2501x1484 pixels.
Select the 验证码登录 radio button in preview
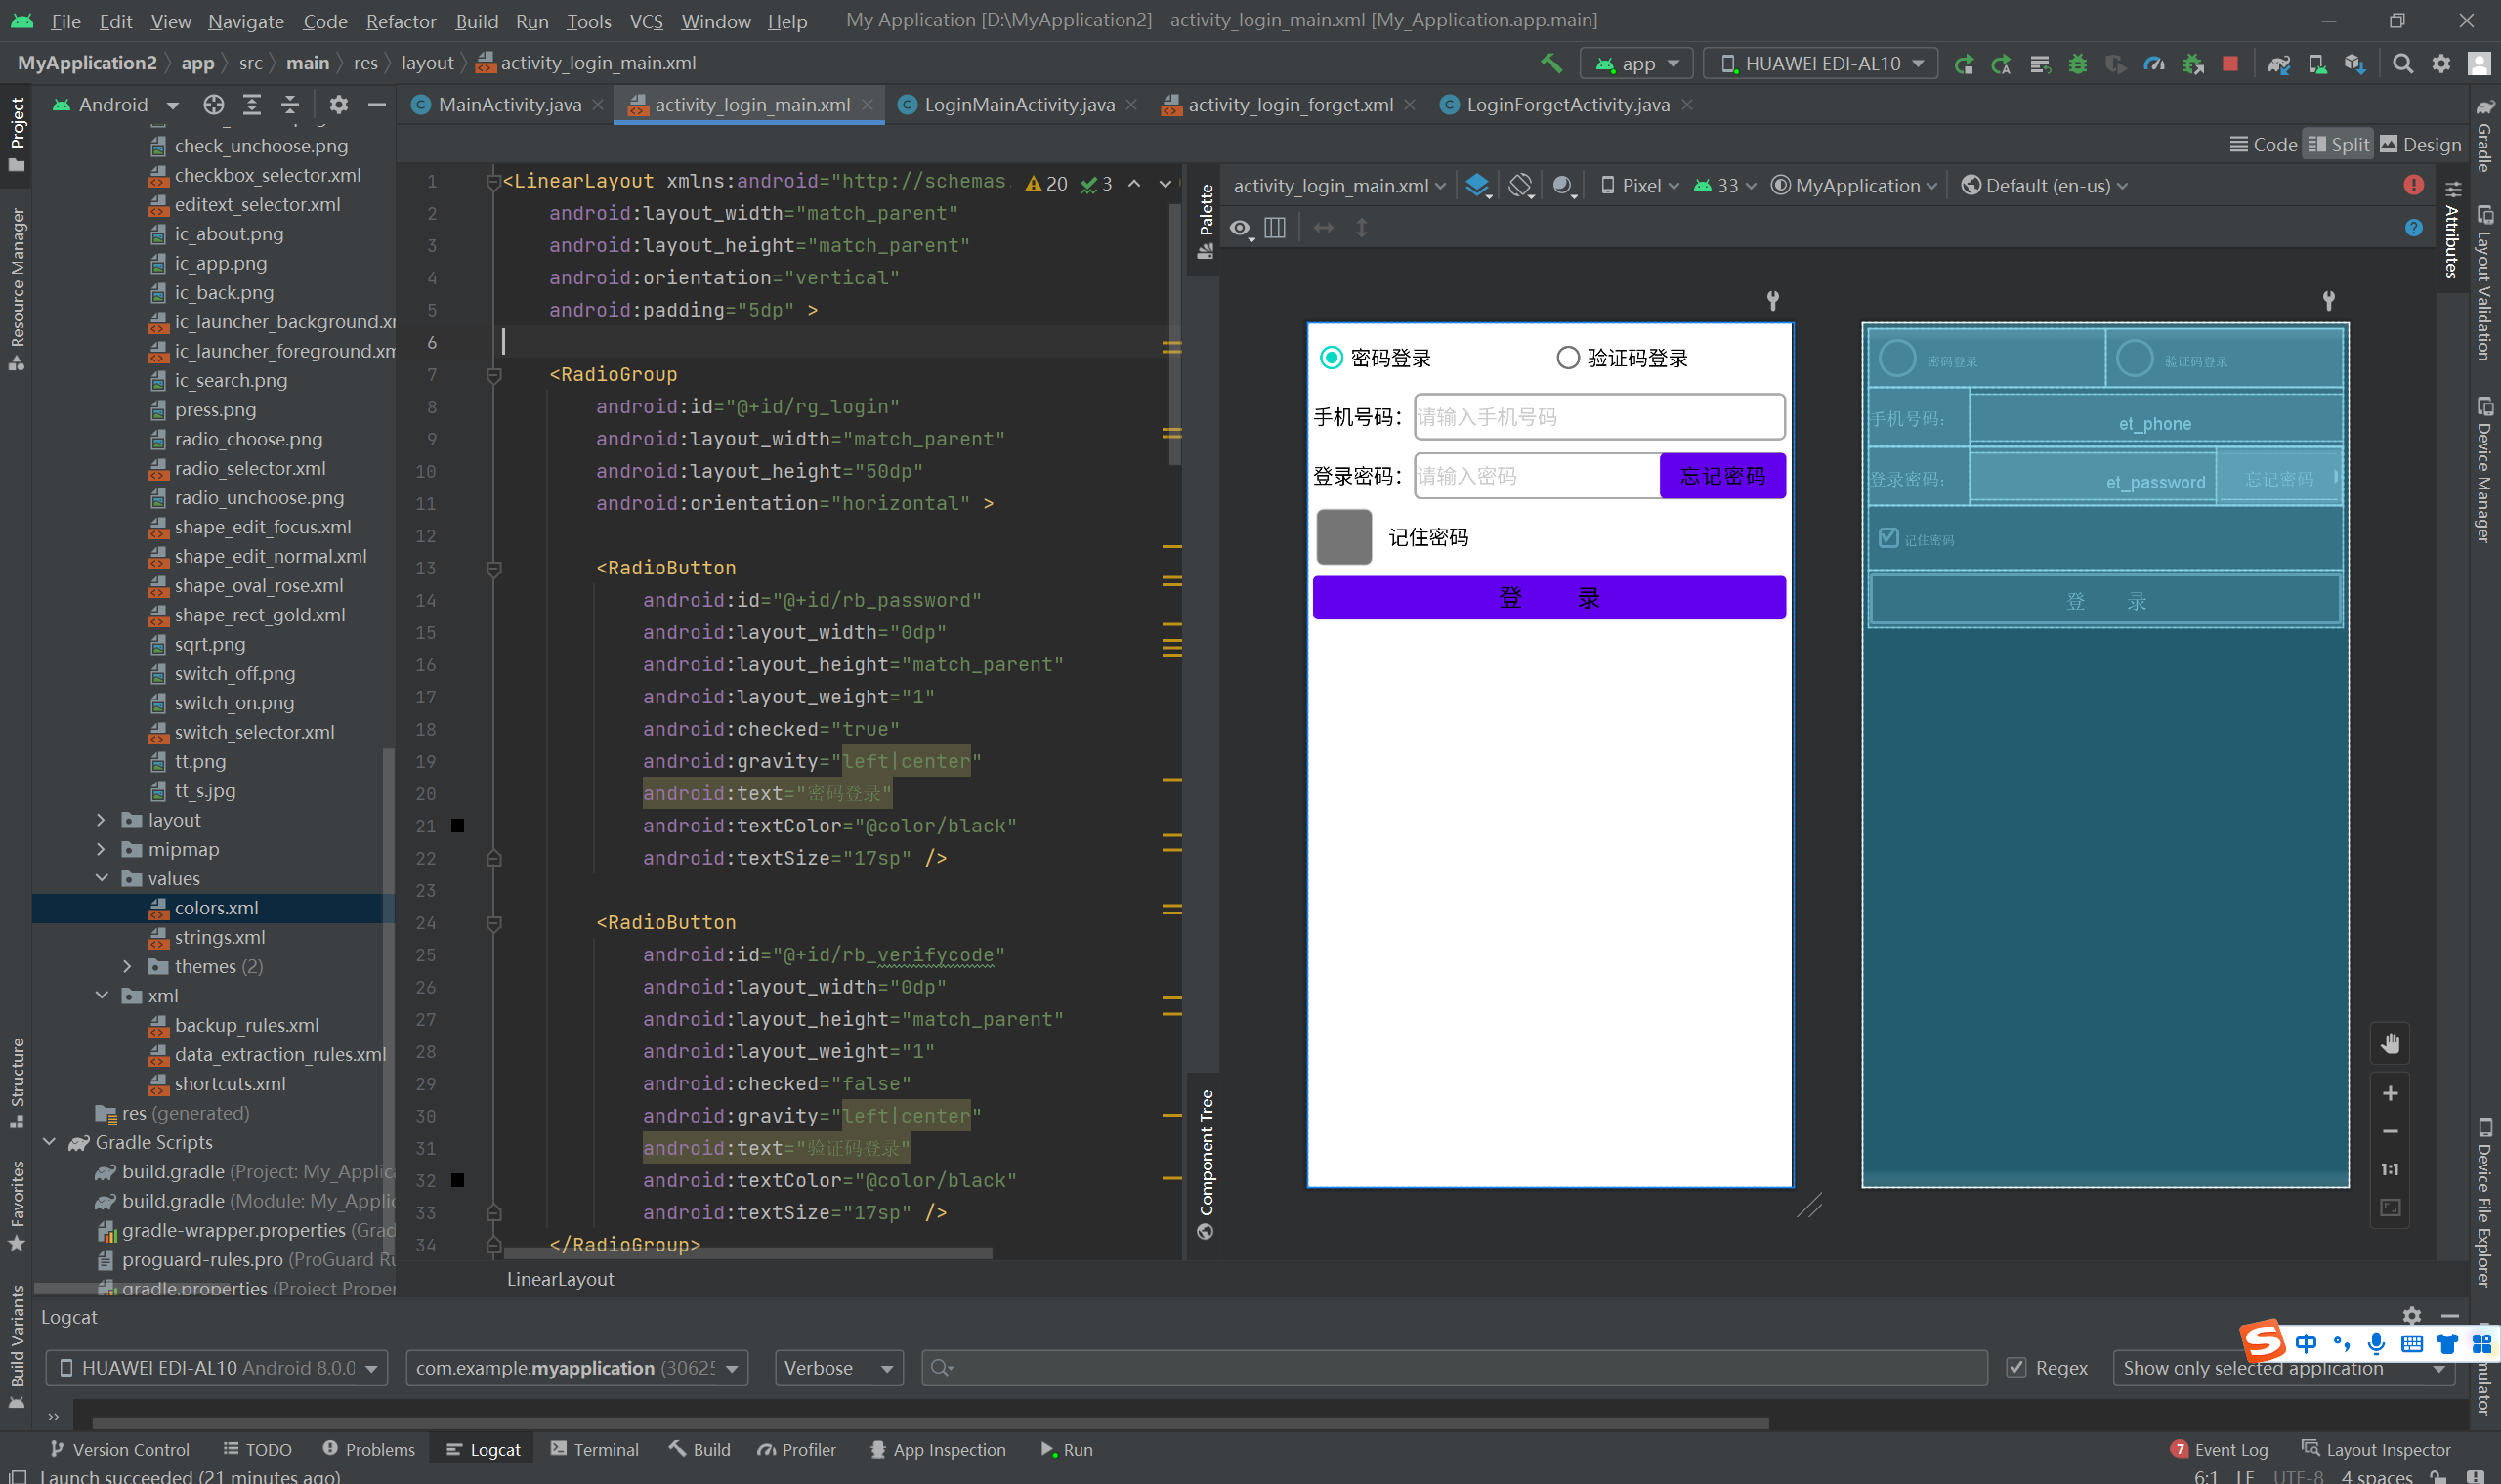coord(1567,357)
